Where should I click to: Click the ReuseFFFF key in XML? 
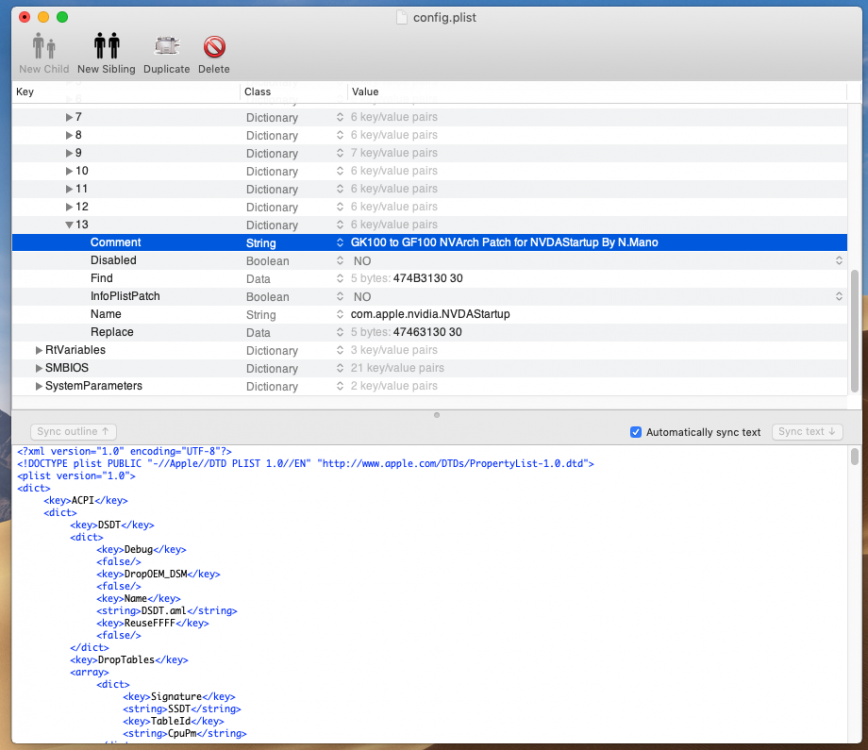(x=149, y=623)
